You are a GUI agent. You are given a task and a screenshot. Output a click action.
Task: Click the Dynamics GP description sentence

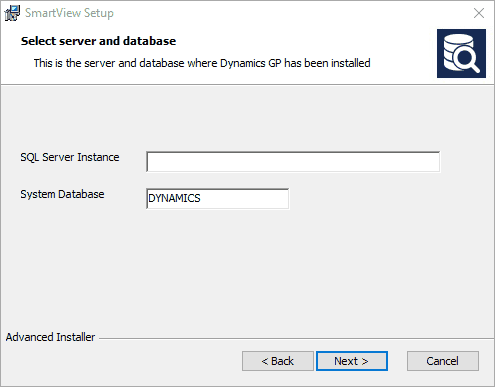coord(202,63)
